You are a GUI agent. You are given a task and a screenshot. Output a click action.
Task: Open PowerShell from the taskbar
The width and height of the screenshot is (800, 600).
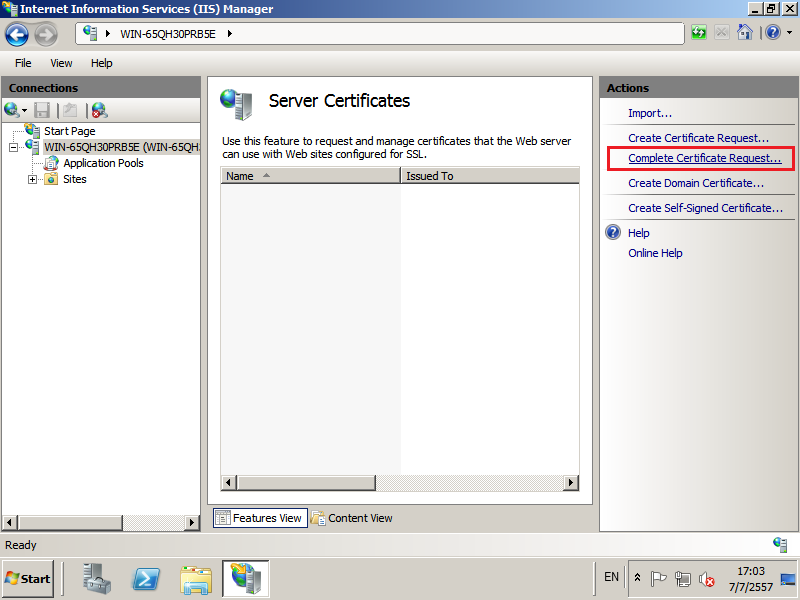click(x=148, y=578)
